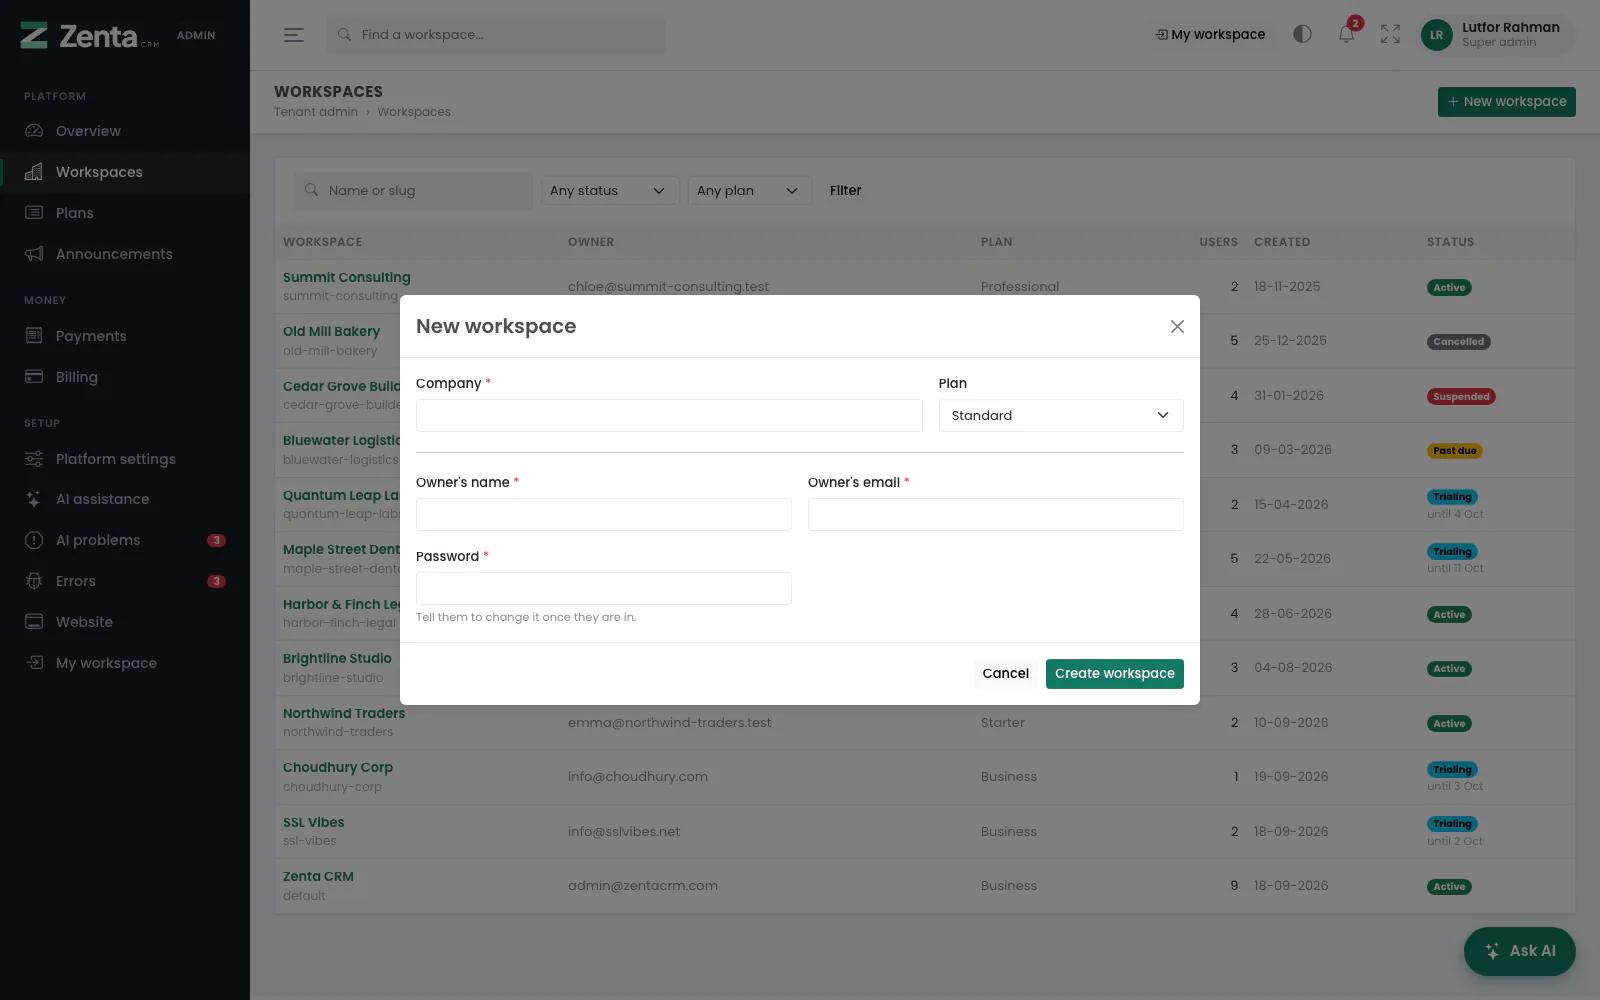The height and width of the screenshot is (1000, 1600).
Task: Open the Ask AI floating button
Action: [1520, 951]
